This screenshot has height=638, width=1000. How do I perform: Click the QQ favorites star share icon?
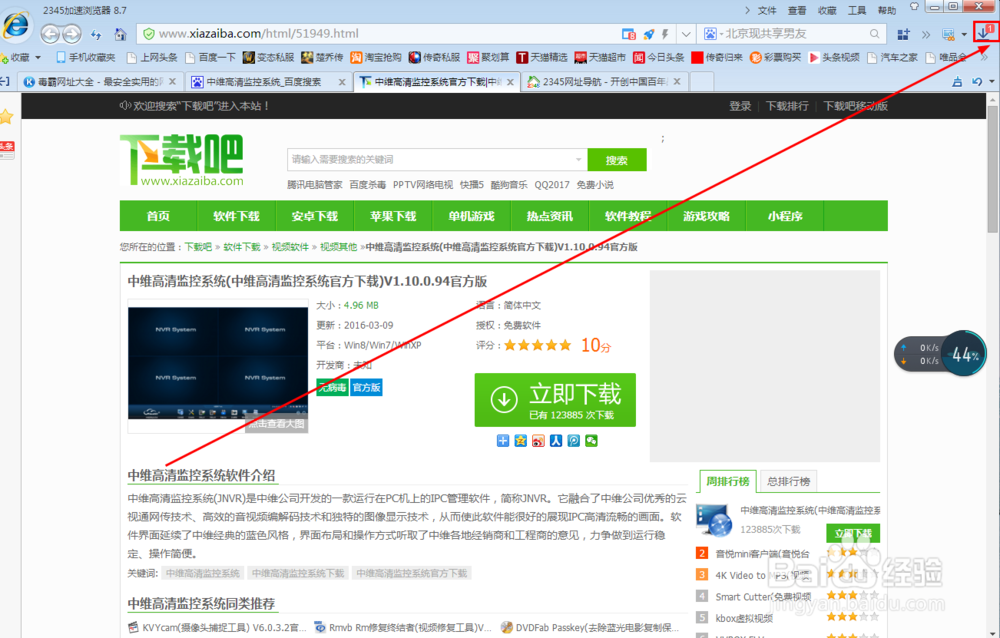coord(521,440)
